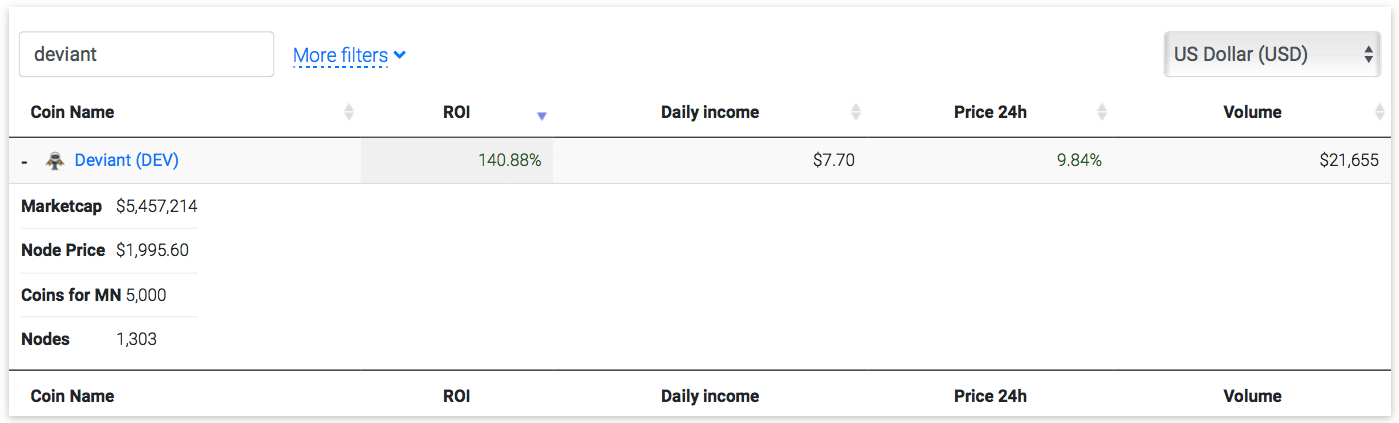Sort by Daily income header text
The height and width of the screenshot is (423, 1399).
[710, 112]
